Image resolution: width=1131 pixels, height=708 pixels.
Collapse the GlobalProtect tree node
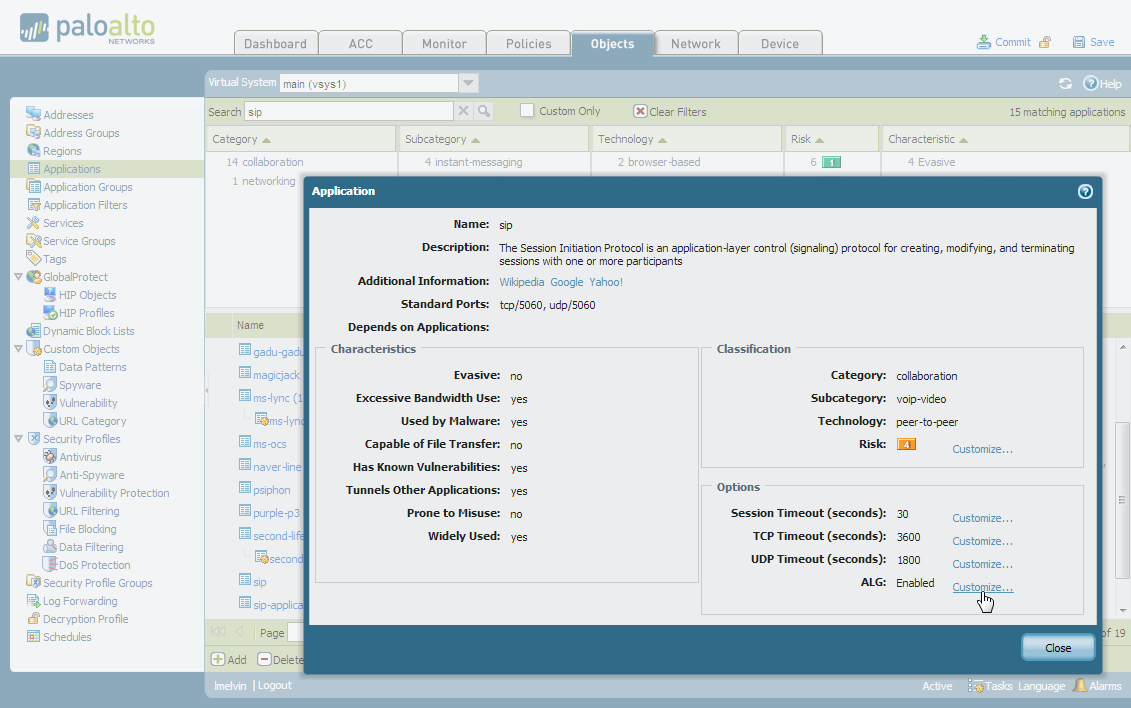point(18,277)
